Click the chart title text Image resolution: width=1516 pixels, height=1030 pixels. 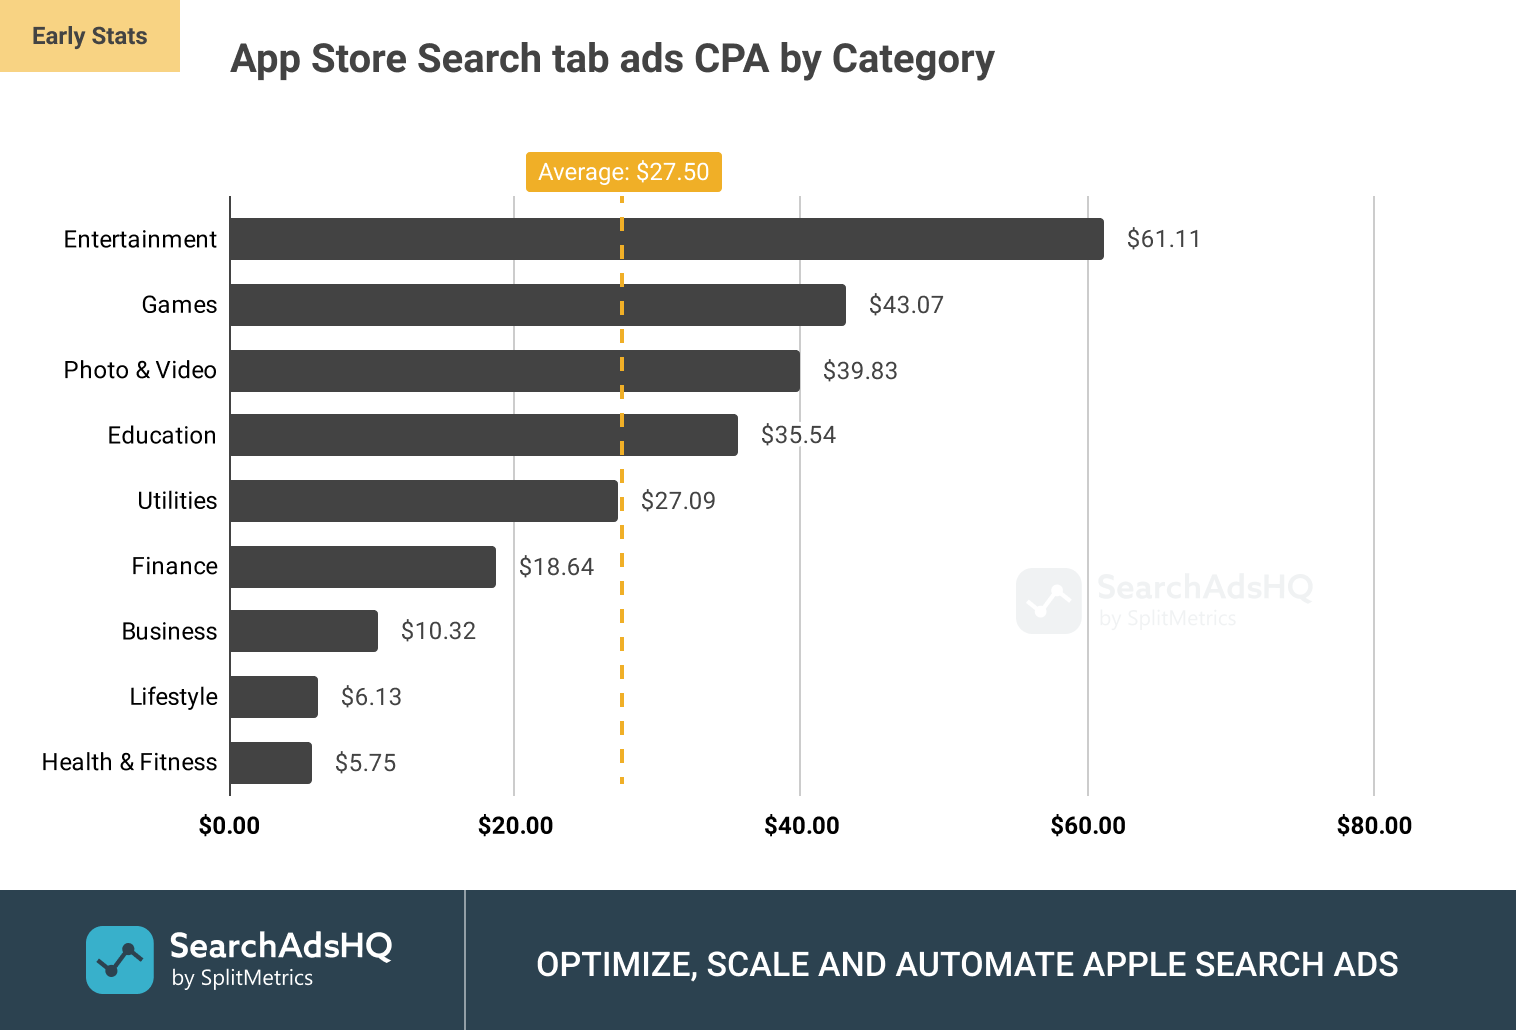pyautogui.click(x=612, y=59)
